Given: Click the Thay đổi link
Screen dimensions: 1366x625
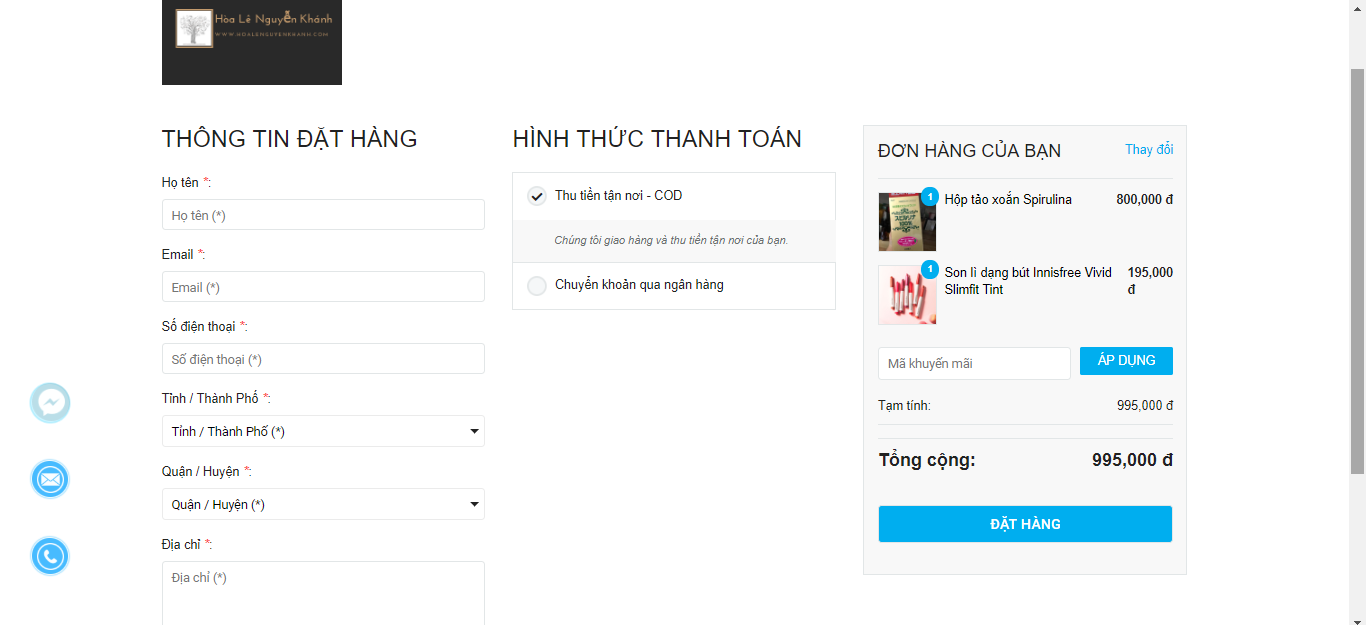Looking at the screenshot, I should pos(1149,150).
